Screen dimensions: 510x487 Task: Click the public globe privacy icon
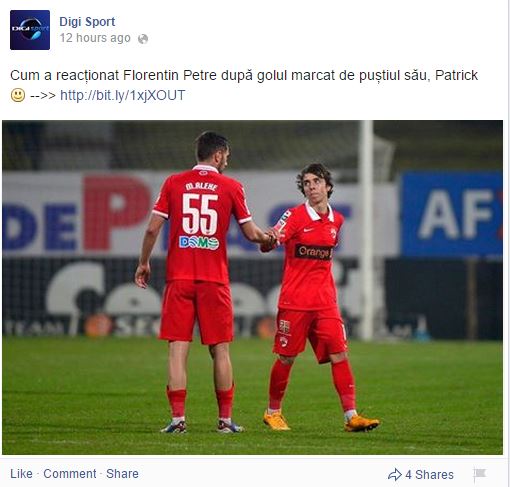click(143, 39)
